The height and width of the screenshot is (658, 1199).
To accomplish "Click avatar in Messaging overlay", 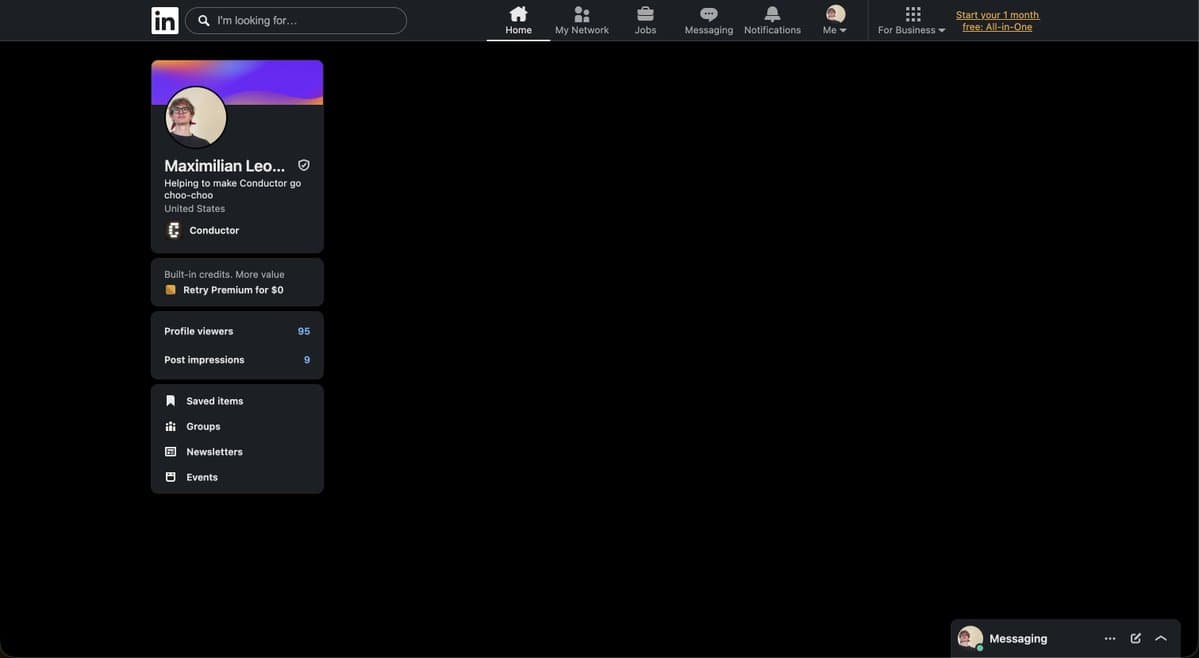I will tap(970, 638).
